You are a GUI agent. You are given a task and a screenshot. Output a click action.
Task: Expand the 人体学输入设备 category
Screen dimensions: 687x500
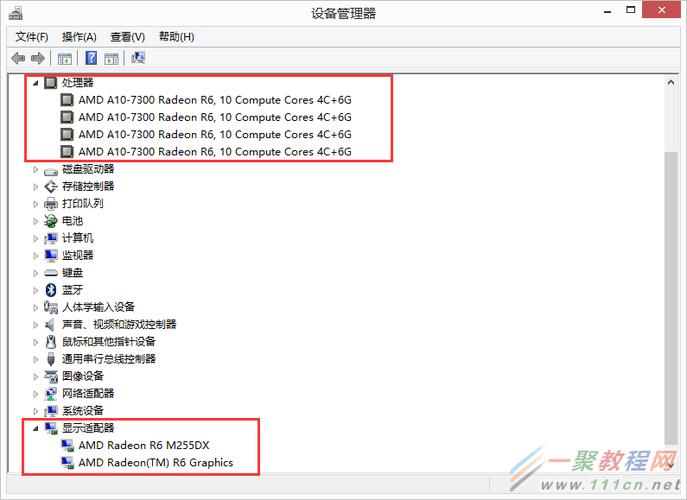(36, 308)
